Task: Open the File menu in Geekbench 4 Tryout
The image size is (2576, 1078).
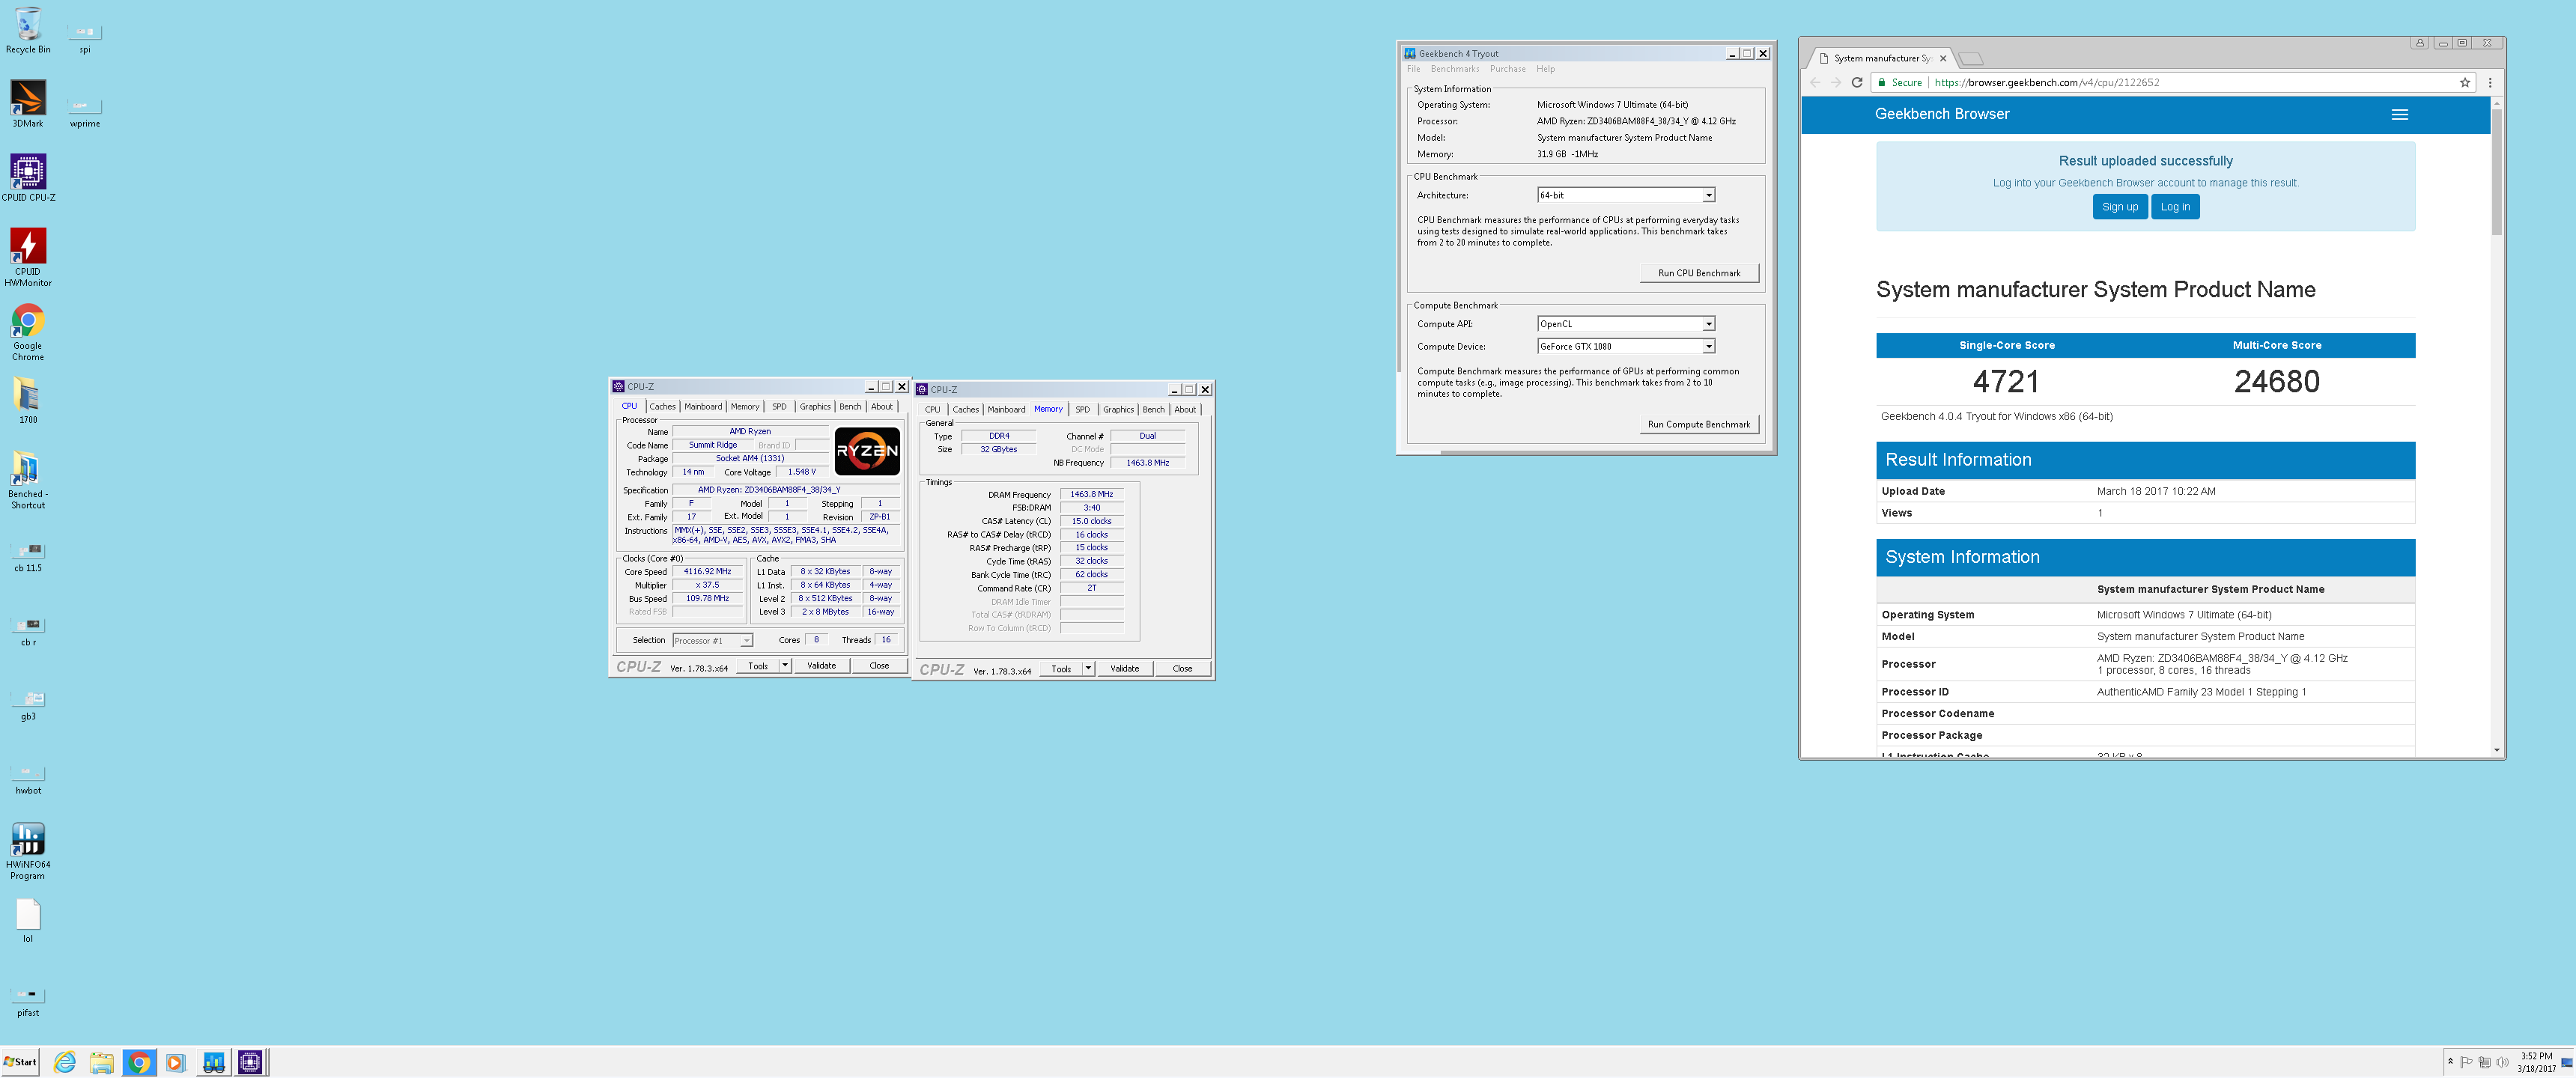Action: pos(1413,69)
